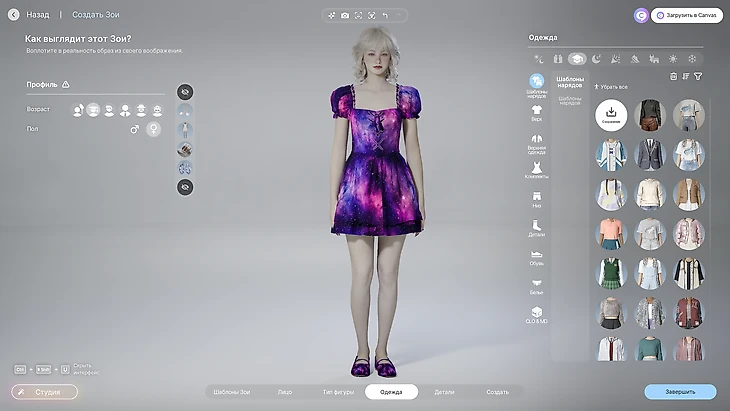Expand the 'Шаблоны нарядов' outfit templates category
The image size is (730, 411).
pos(537,83)
